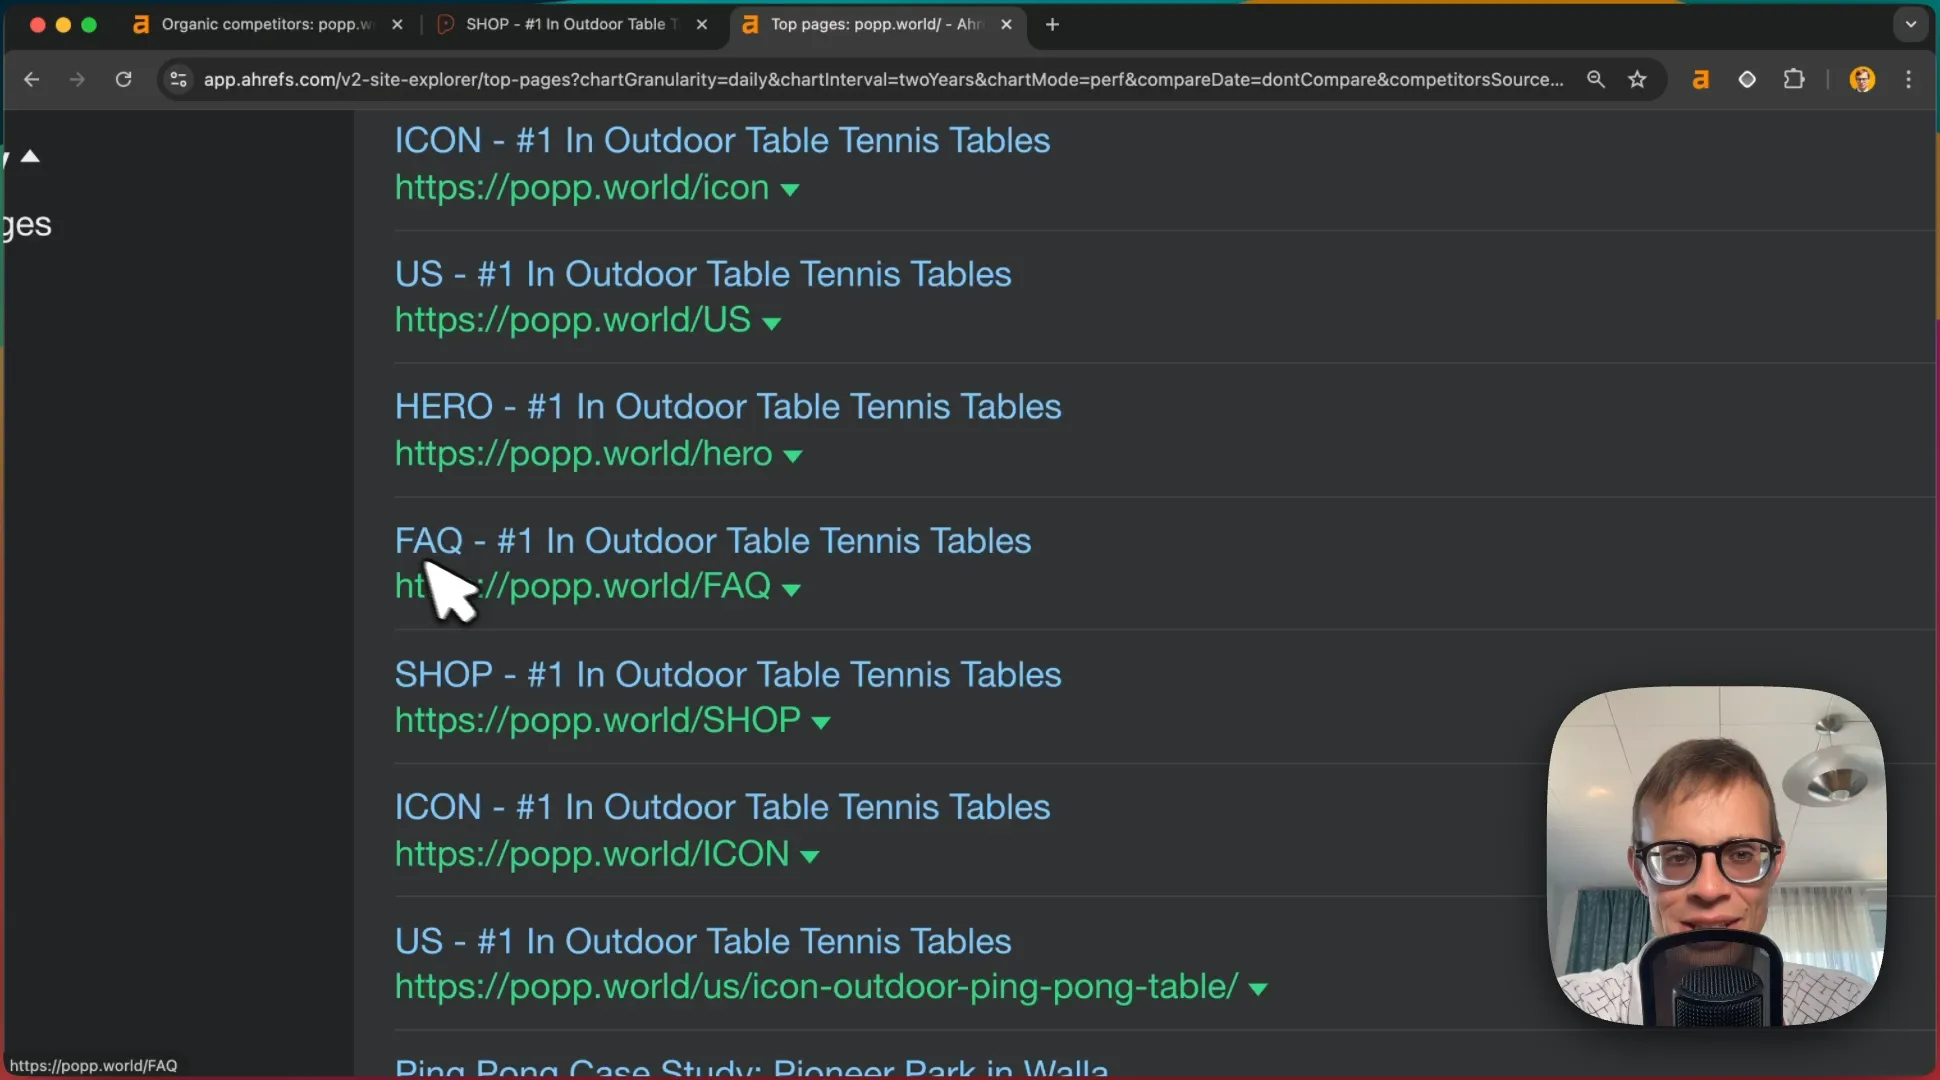This screenshot has width=1940, height=1080.
Task: Click the presenter webcam video overlay
Action: (1716, 856)
